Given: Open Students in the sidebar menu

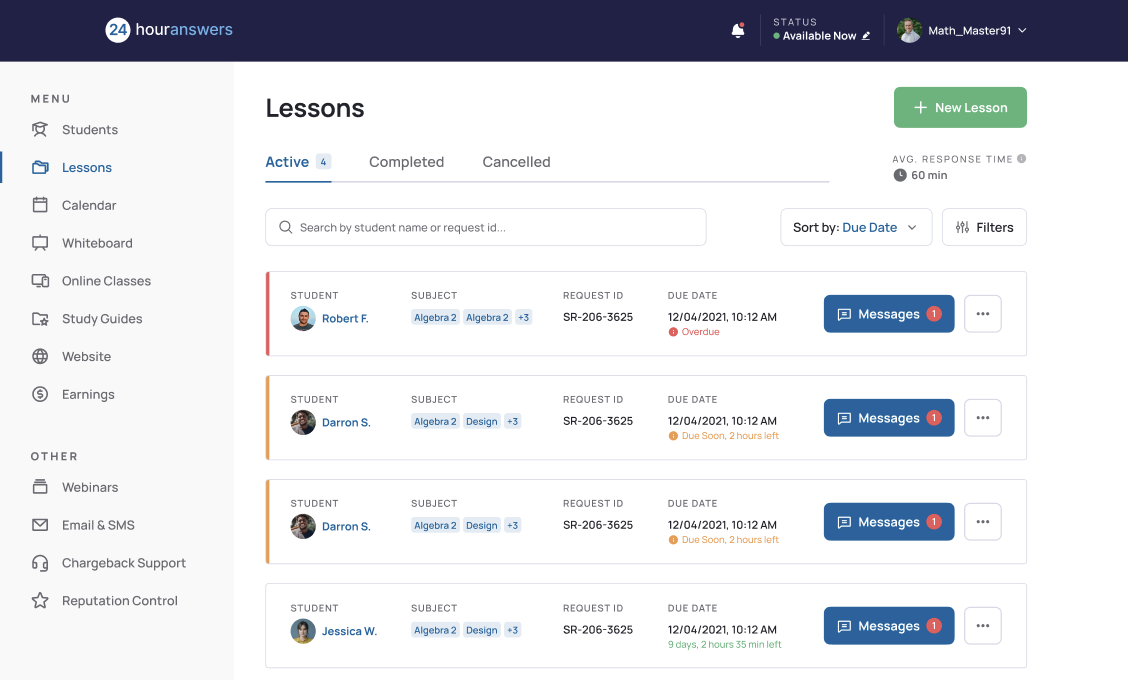Looking at the screenshot, I should coord(89,130).
